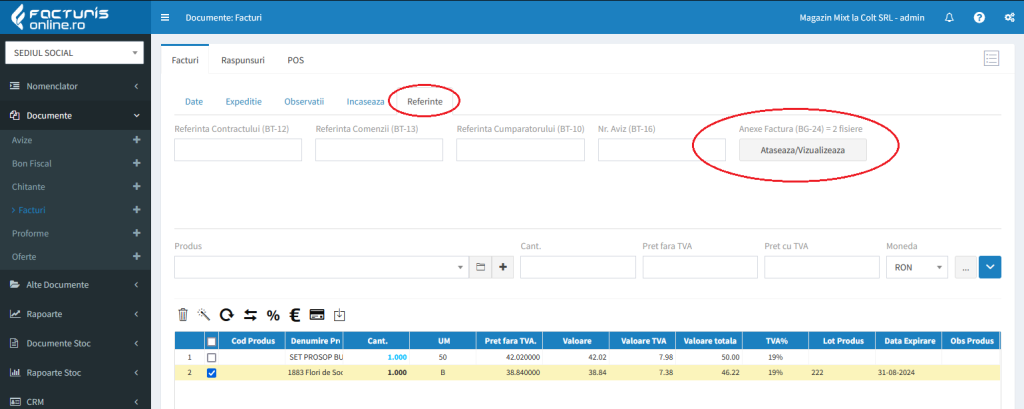Screen dimensions: 1024x409
Task: Open the Date sub-tab
Action: tap(194, 102)
